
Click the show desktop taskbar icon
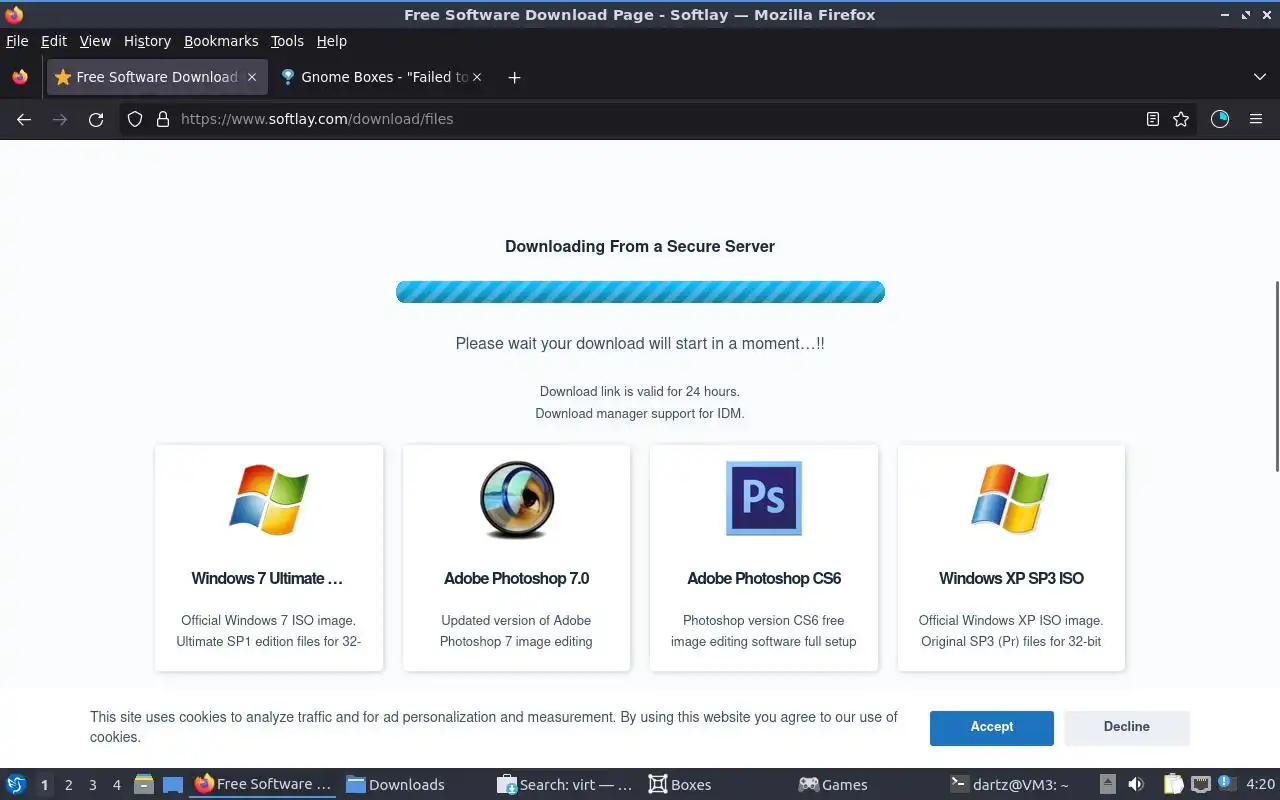point(173,785)
